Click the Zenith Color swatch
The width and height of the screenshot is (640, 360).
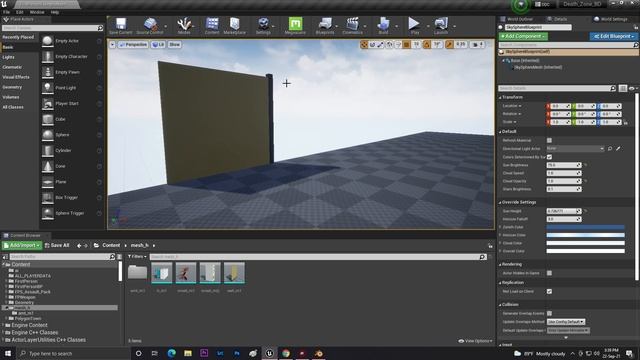click(585, 227)
